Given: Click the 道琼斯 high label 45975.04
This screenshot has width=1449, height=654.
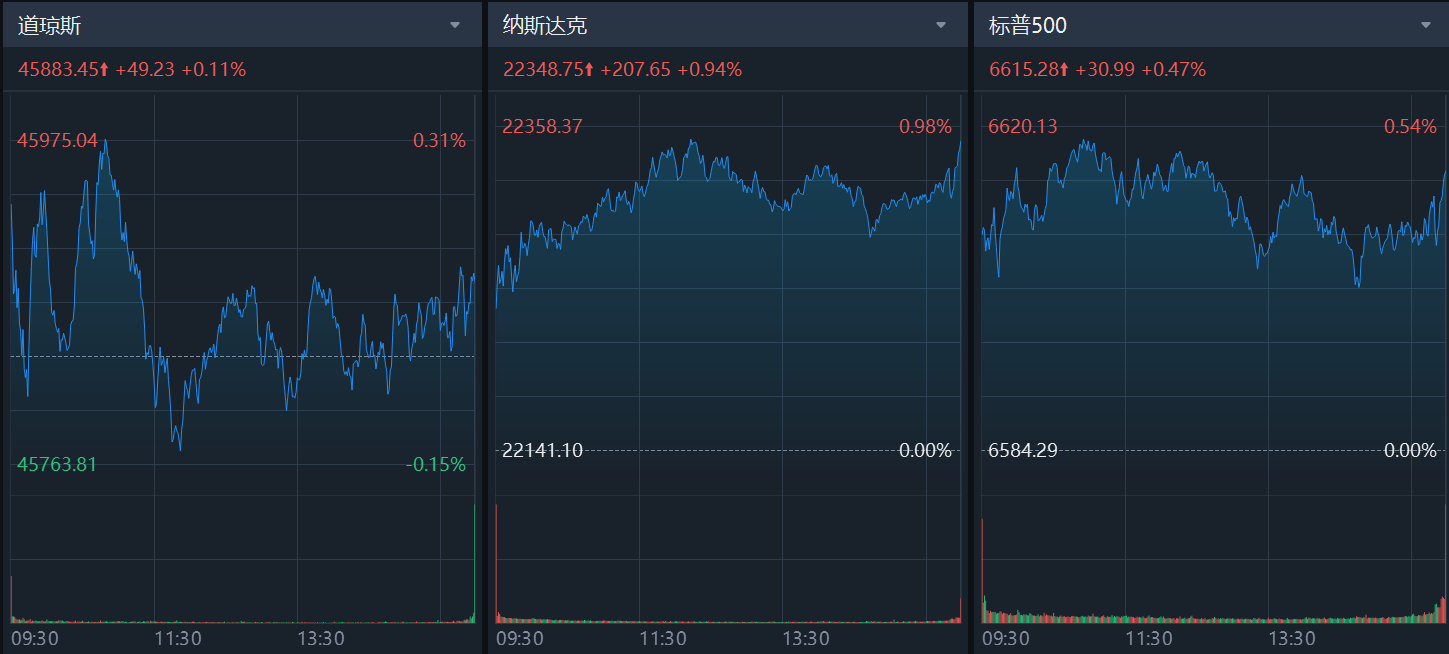Looking at the screenshot, I should 57,141.
